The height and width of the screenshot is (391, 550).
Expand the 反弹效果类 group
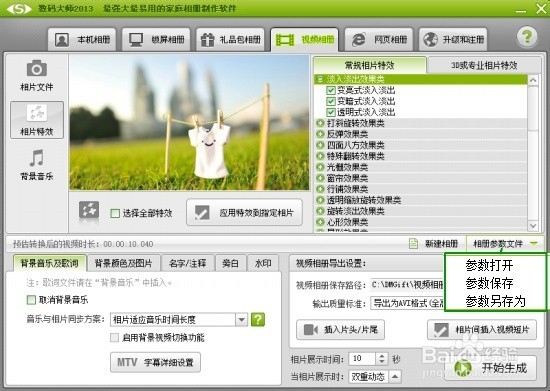click(320, 134)
